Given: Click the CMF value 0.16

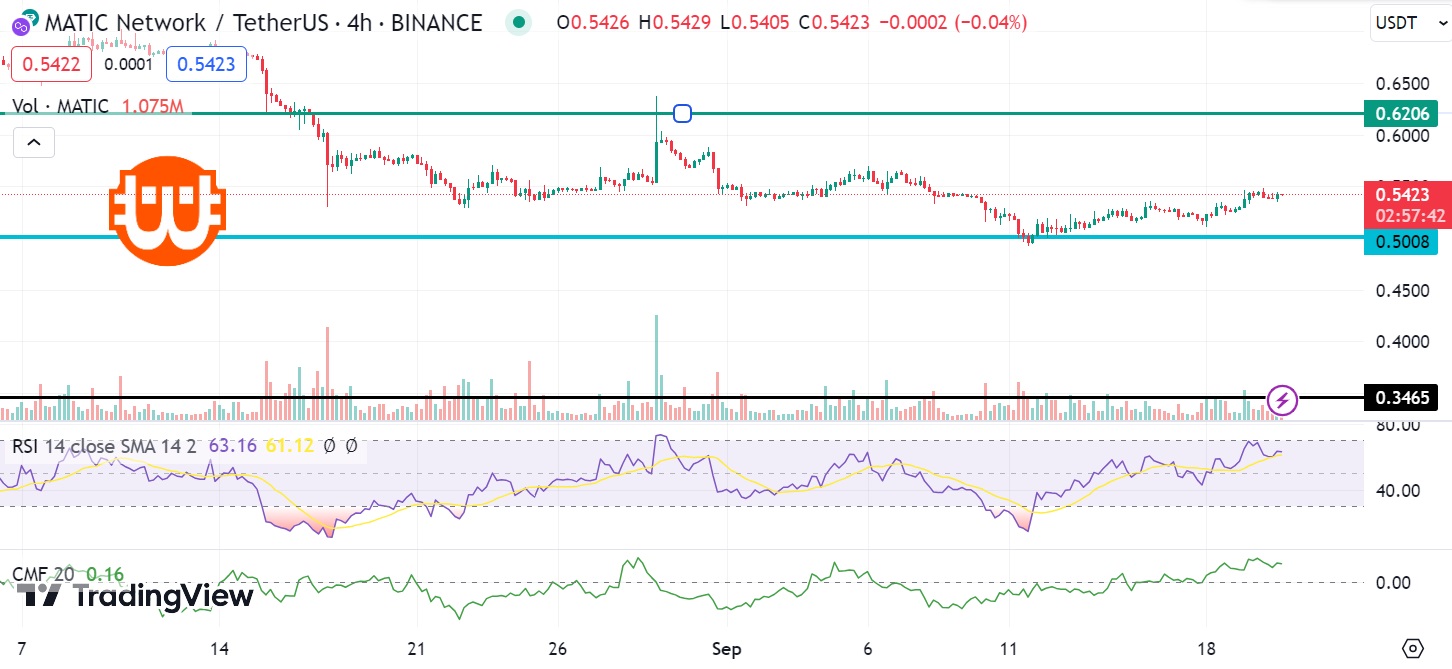Looking at the screenshot, I should [105, 574].
